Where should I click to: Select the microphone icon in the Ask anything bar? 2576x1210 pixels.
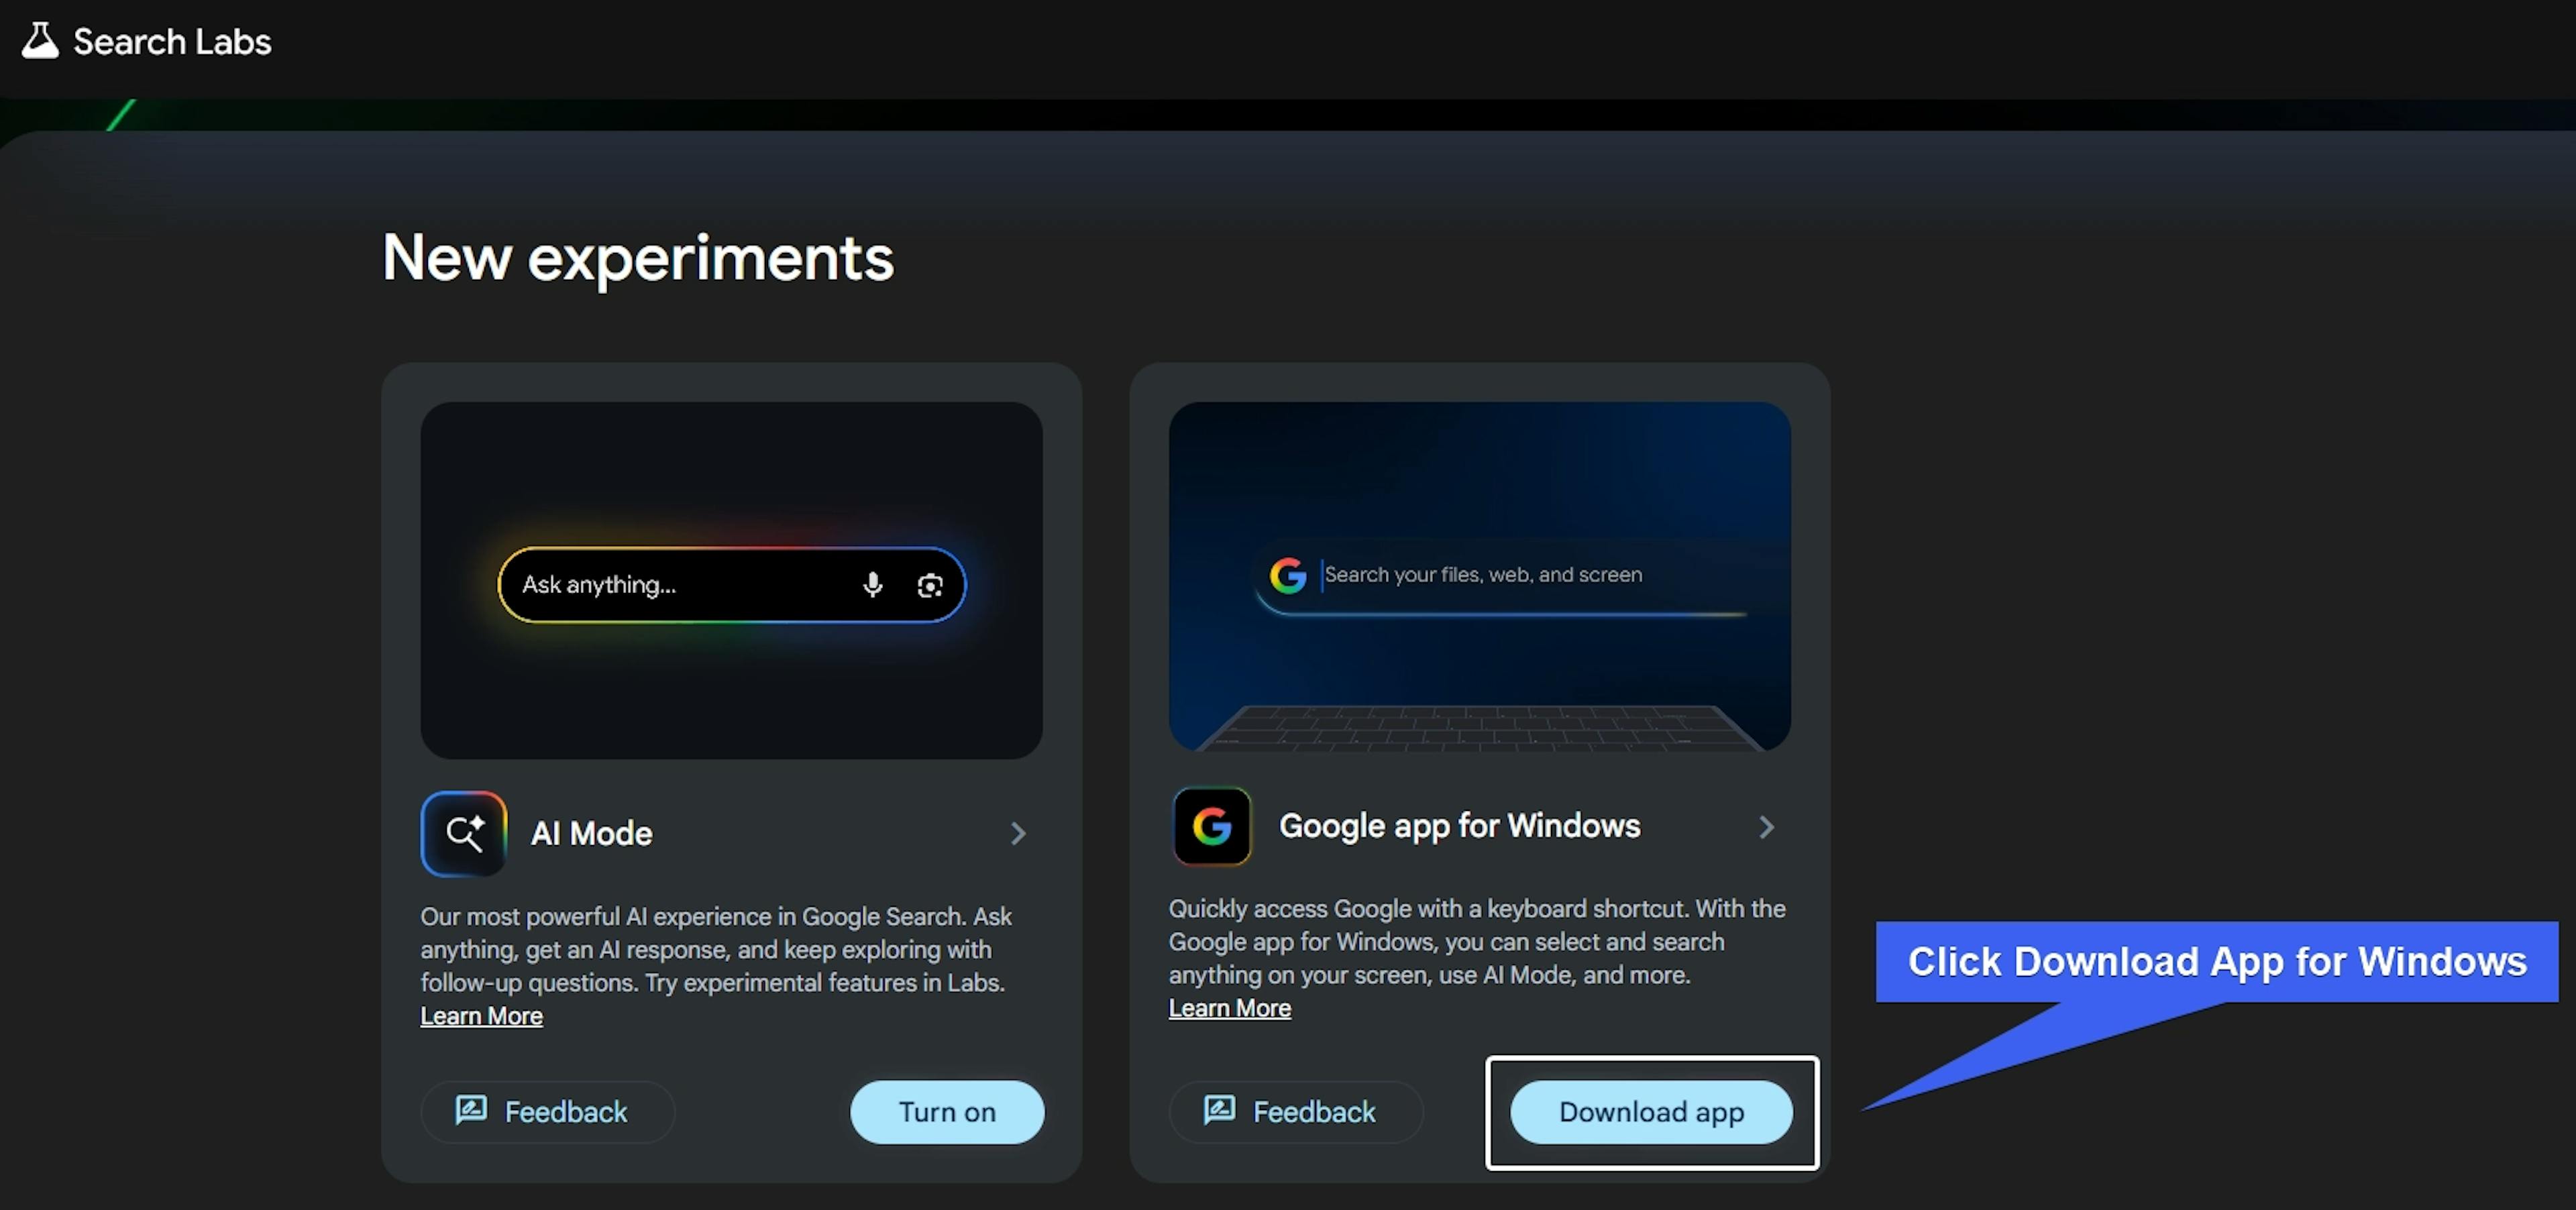coord(873,585)
